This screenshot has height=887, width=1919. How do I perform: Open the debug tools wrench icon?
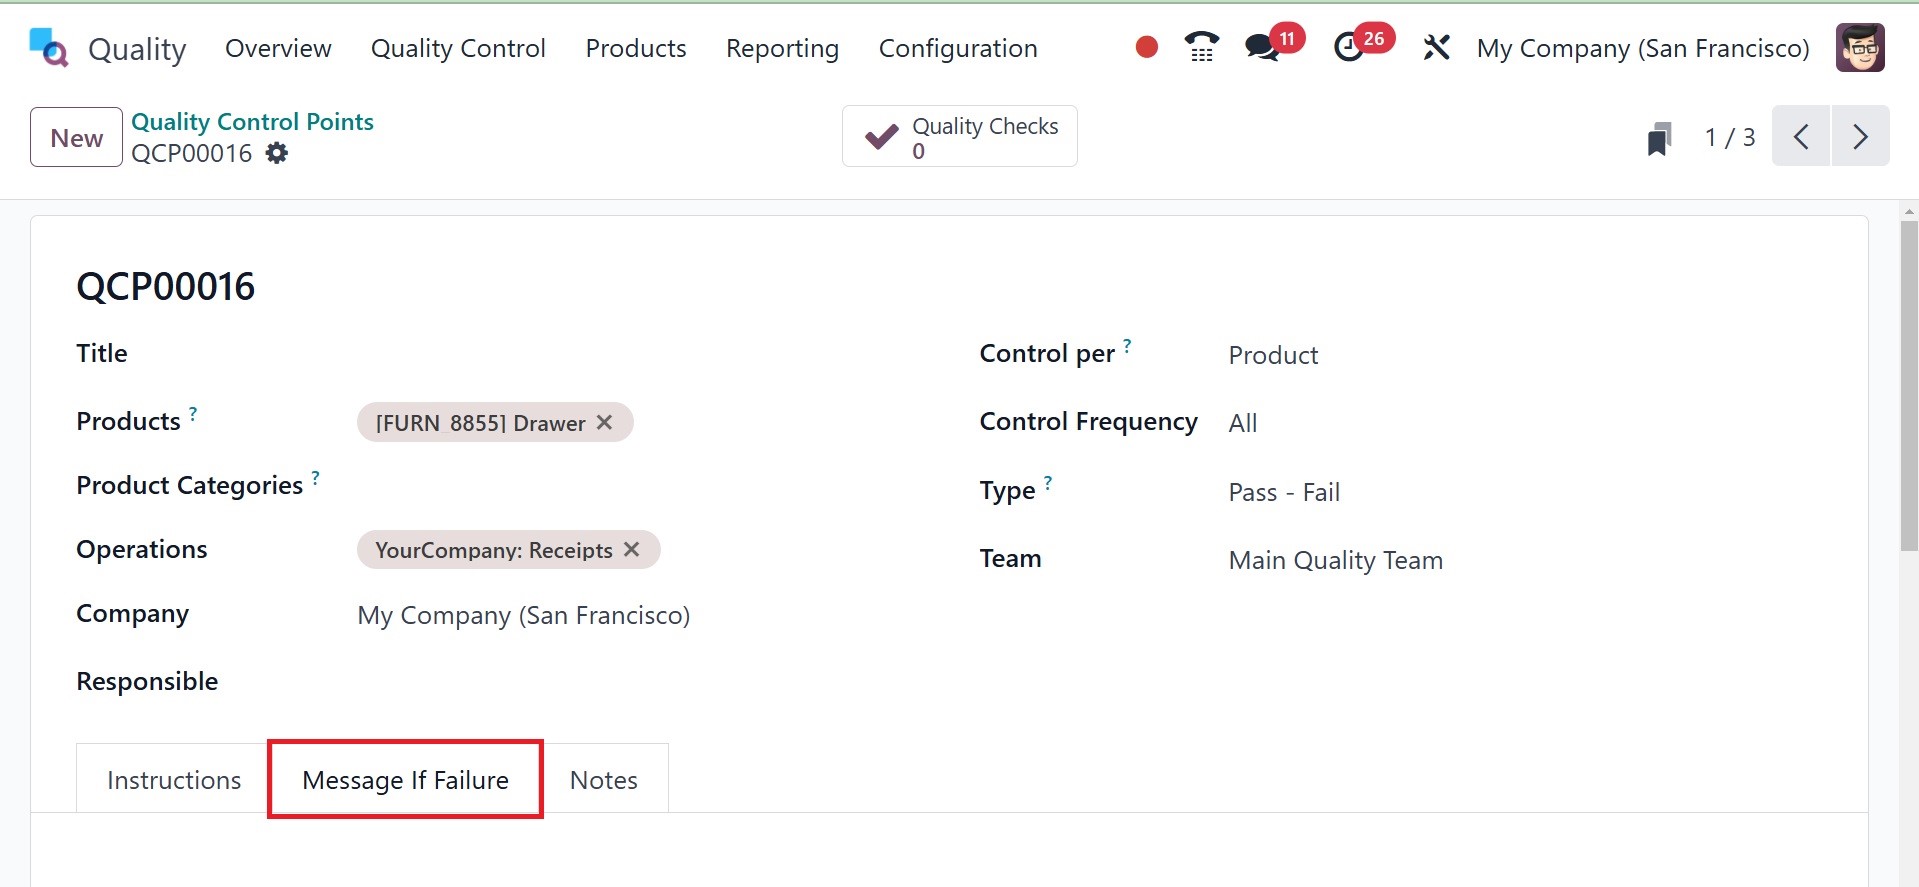(1436, 47)
